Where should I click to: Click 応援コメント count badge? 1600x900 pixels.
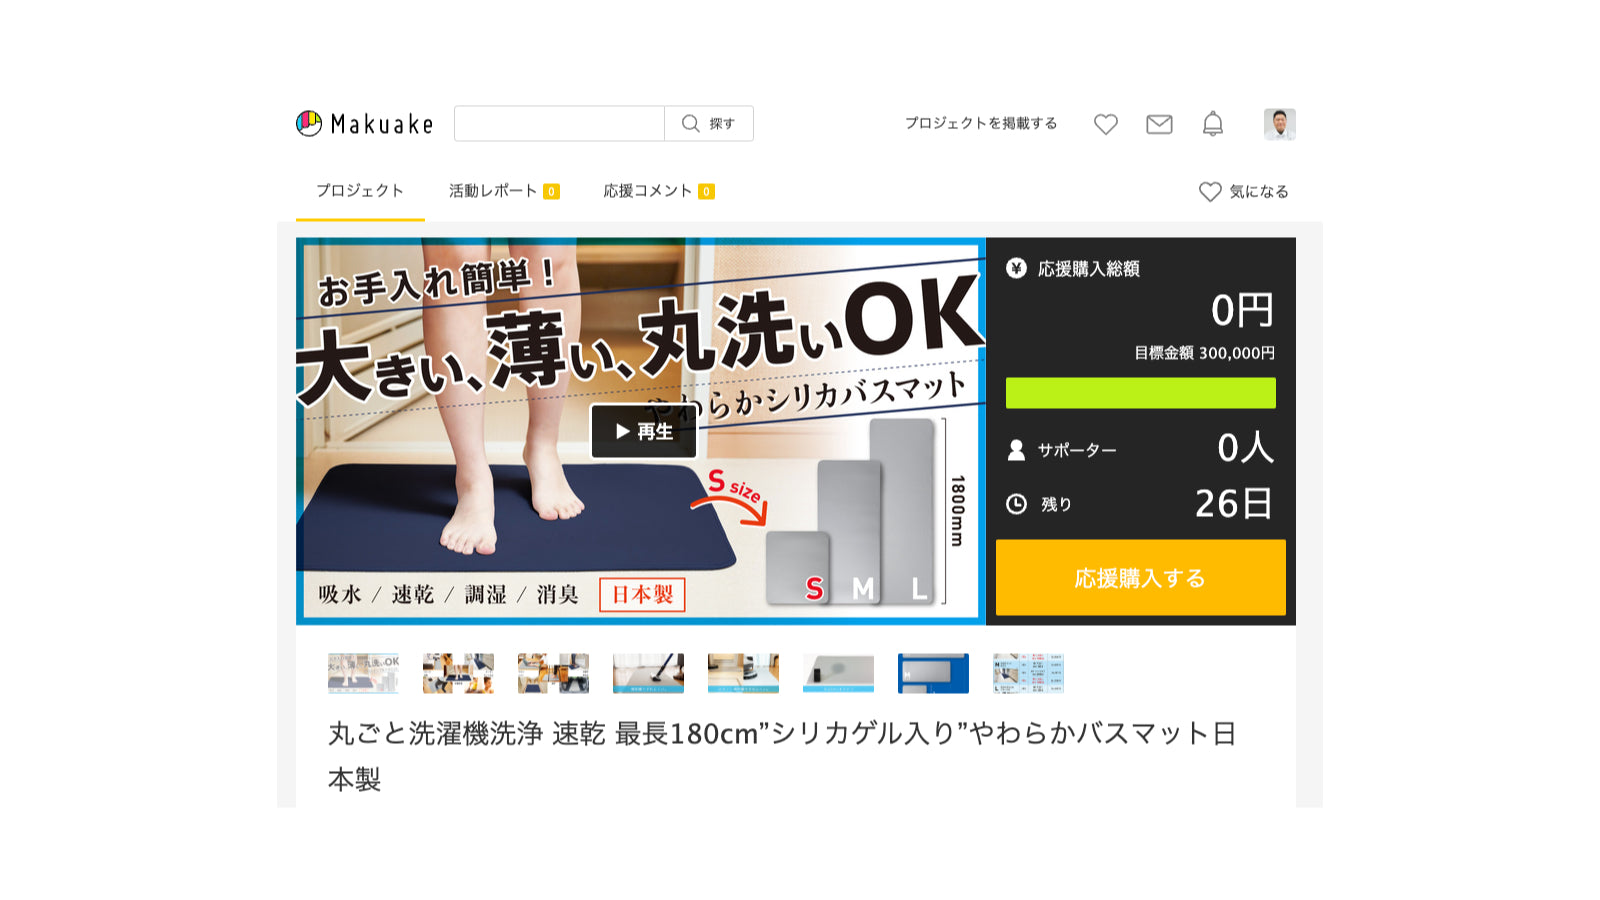coord(706,192)
